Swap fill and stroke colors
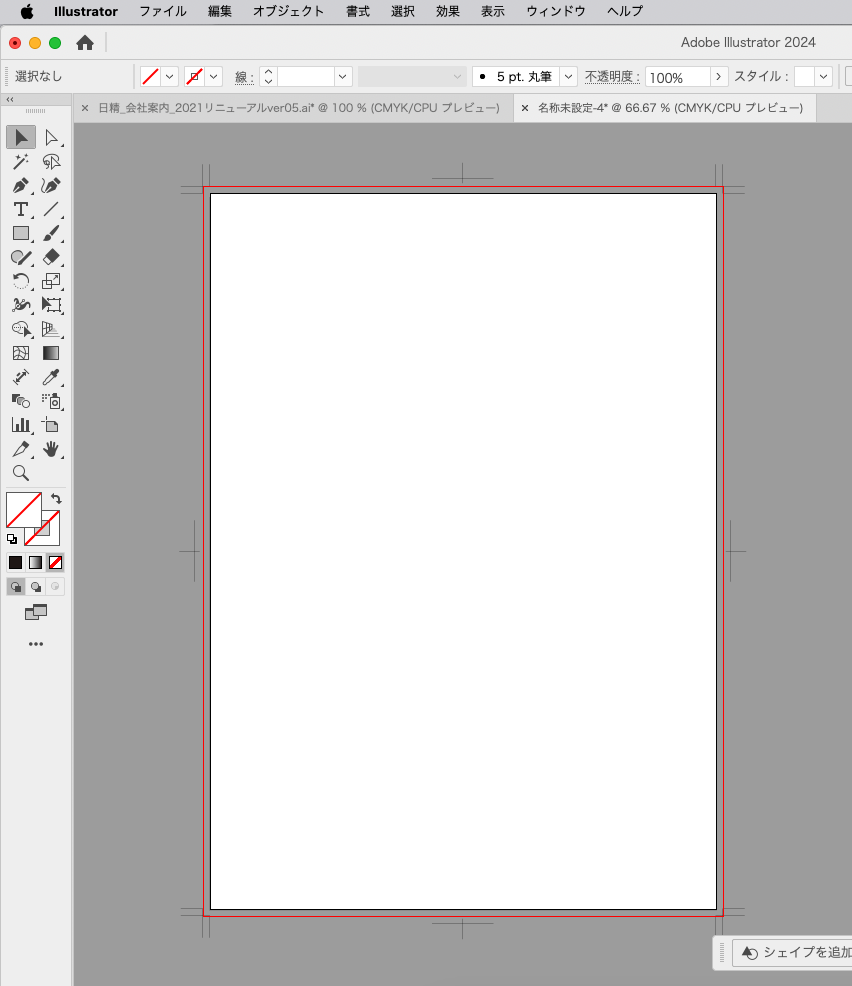This screenshot has height=986, width=852. (56, 498)
